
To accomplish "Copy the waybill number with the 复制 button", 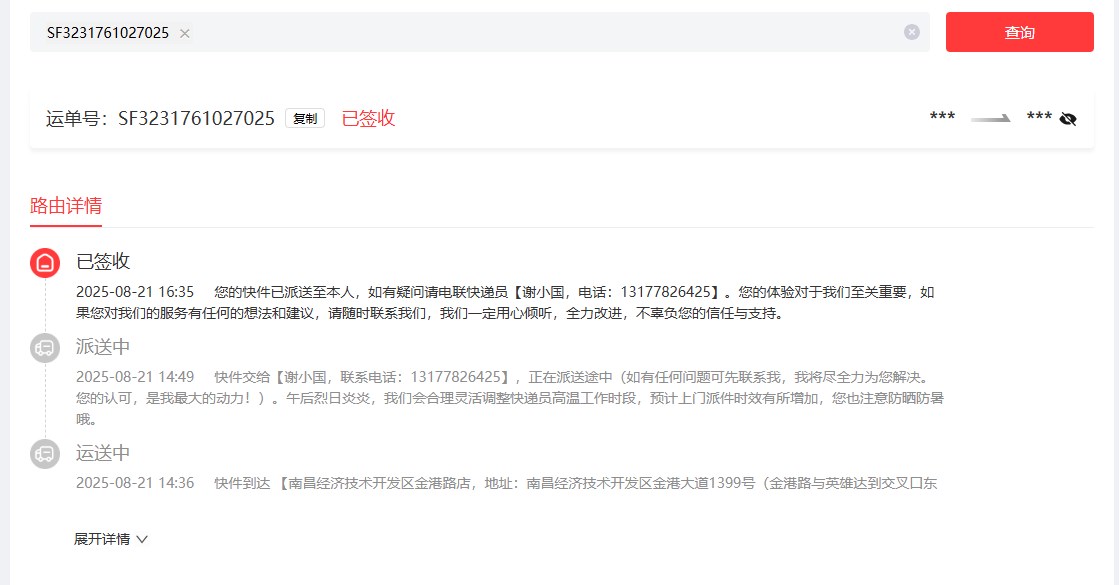I will point(305,118).
